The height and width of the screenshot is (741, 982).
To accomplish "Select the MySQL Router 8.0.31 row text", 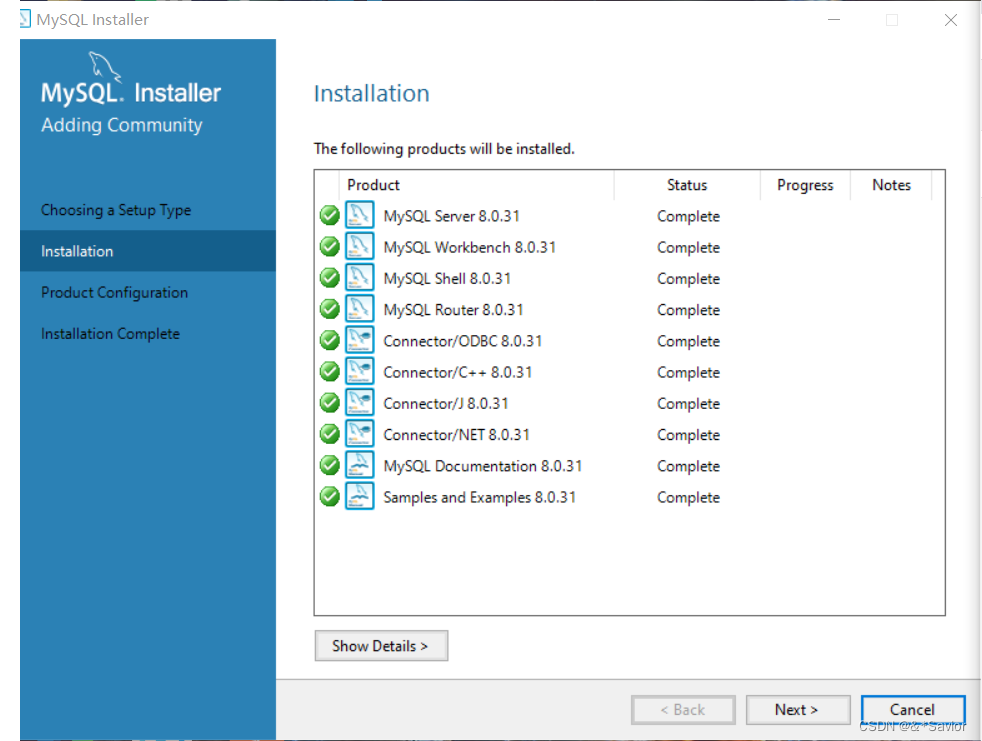I will [x=453, y=310].
